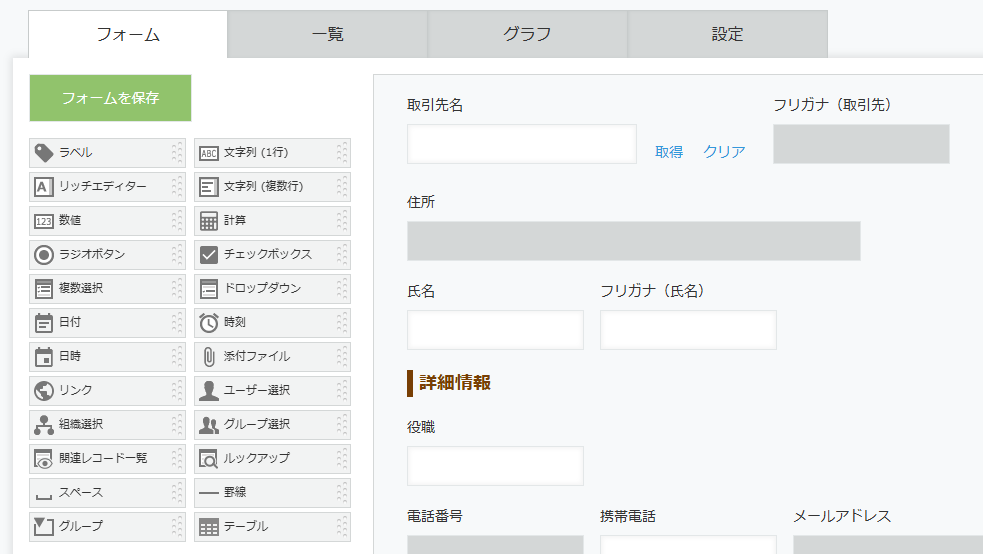Open the グラフ (Graph) tab
Image resolution: width=983 pixels, height=554 pixels.
[528, 34]
